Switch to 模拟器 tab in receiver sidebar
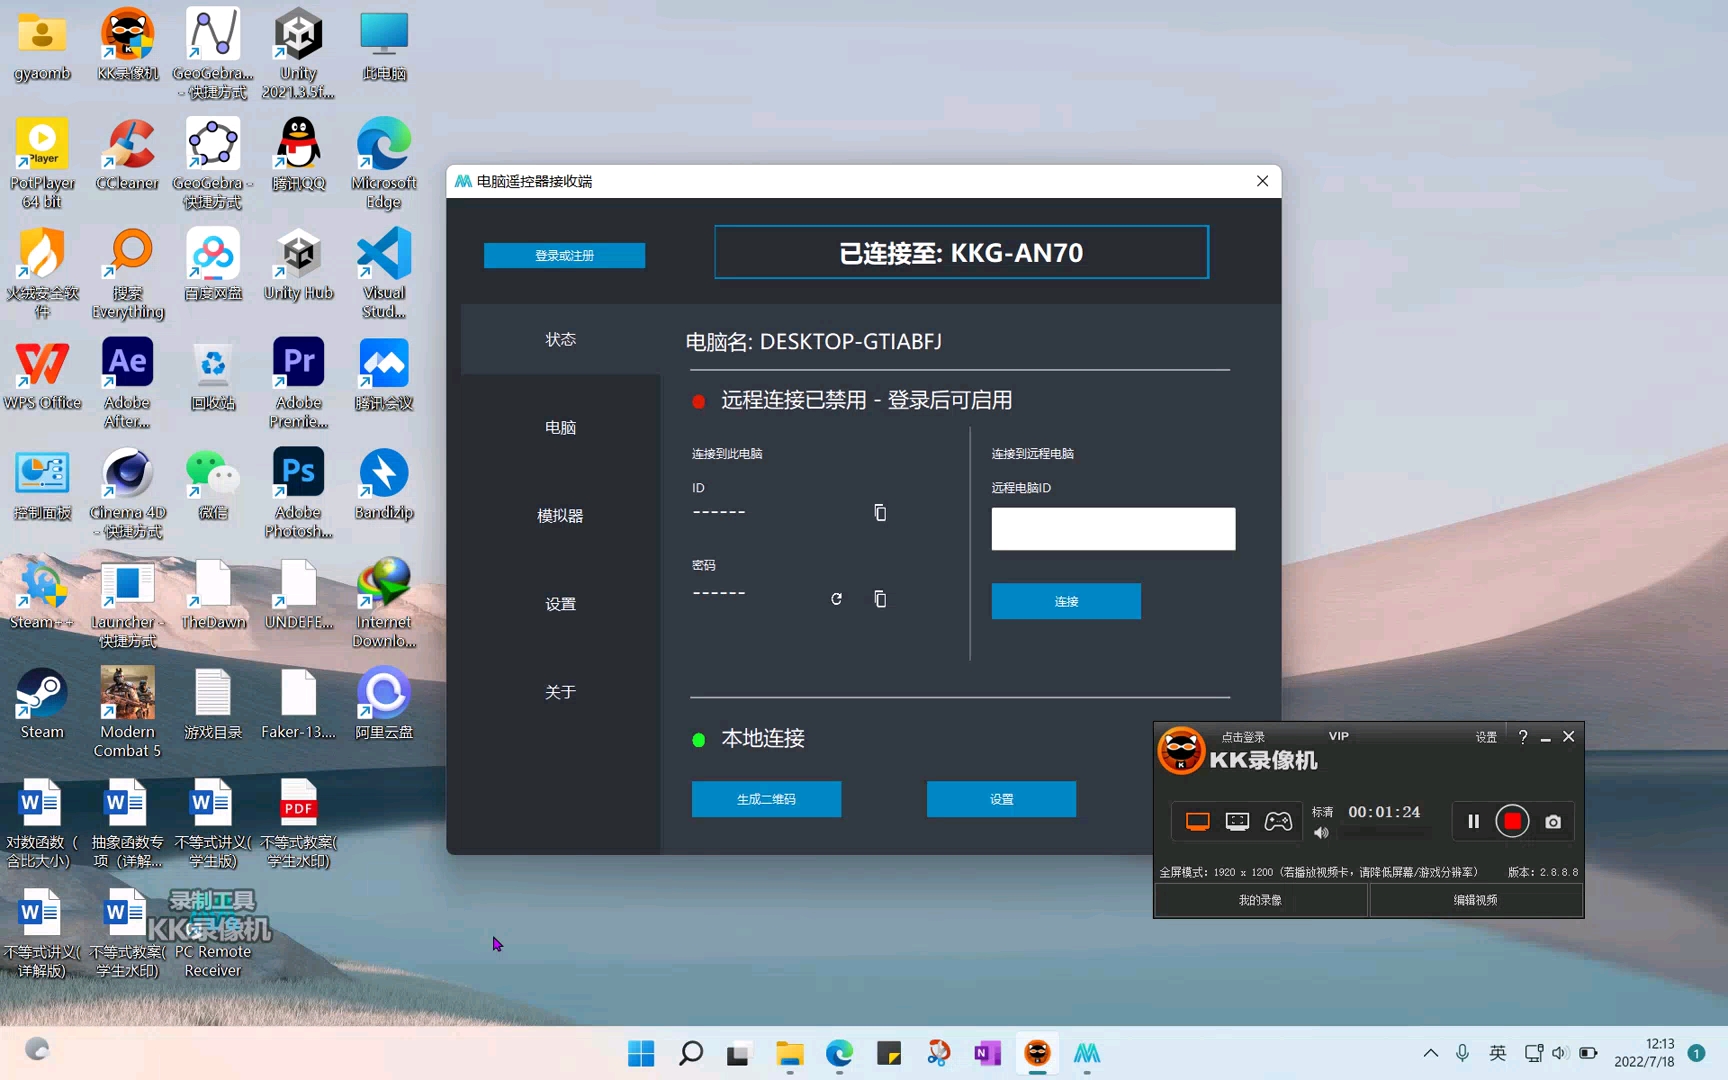1728x1080 pixels. [x=560, y=516]
